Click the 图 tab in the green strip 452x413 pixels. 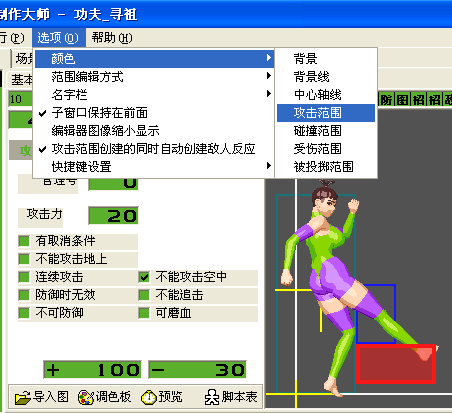403,99
